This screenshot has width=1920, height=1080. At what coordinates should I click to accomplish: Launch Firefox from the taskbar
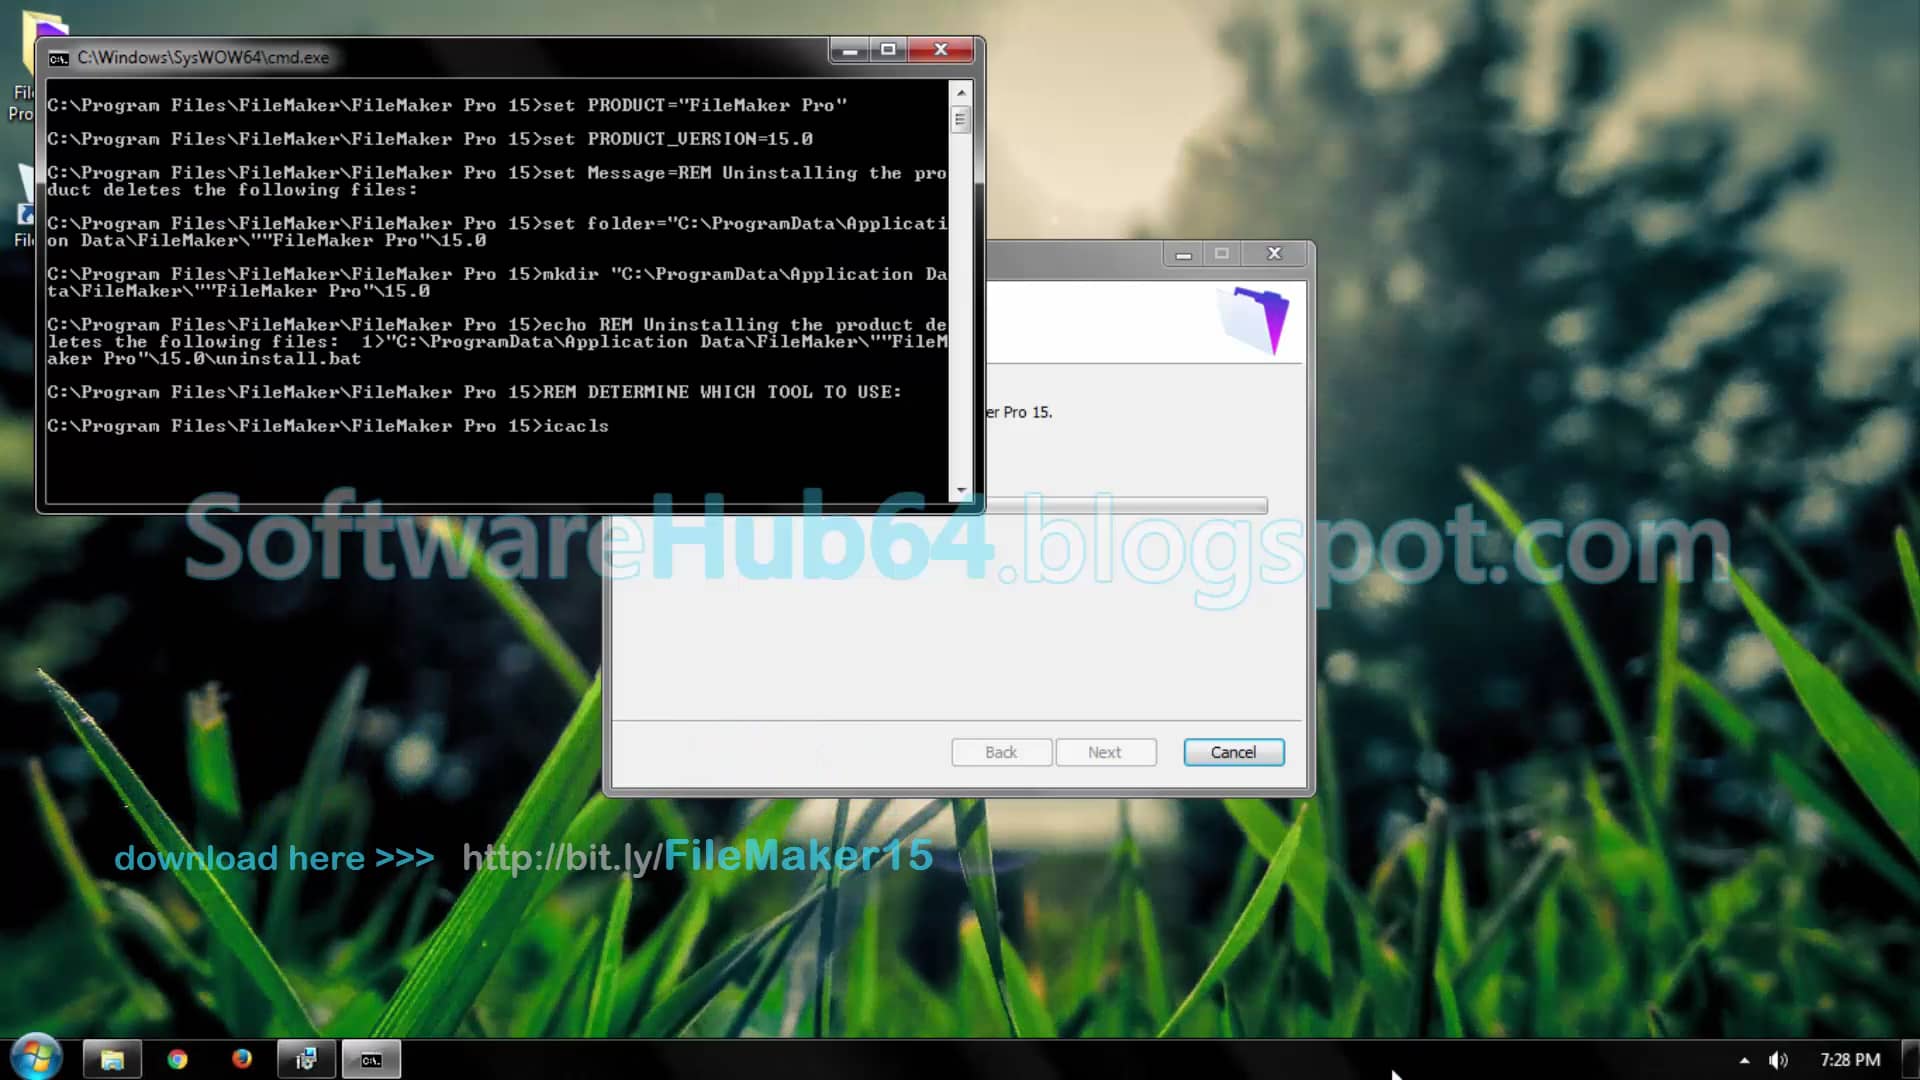click(242, 1059)
